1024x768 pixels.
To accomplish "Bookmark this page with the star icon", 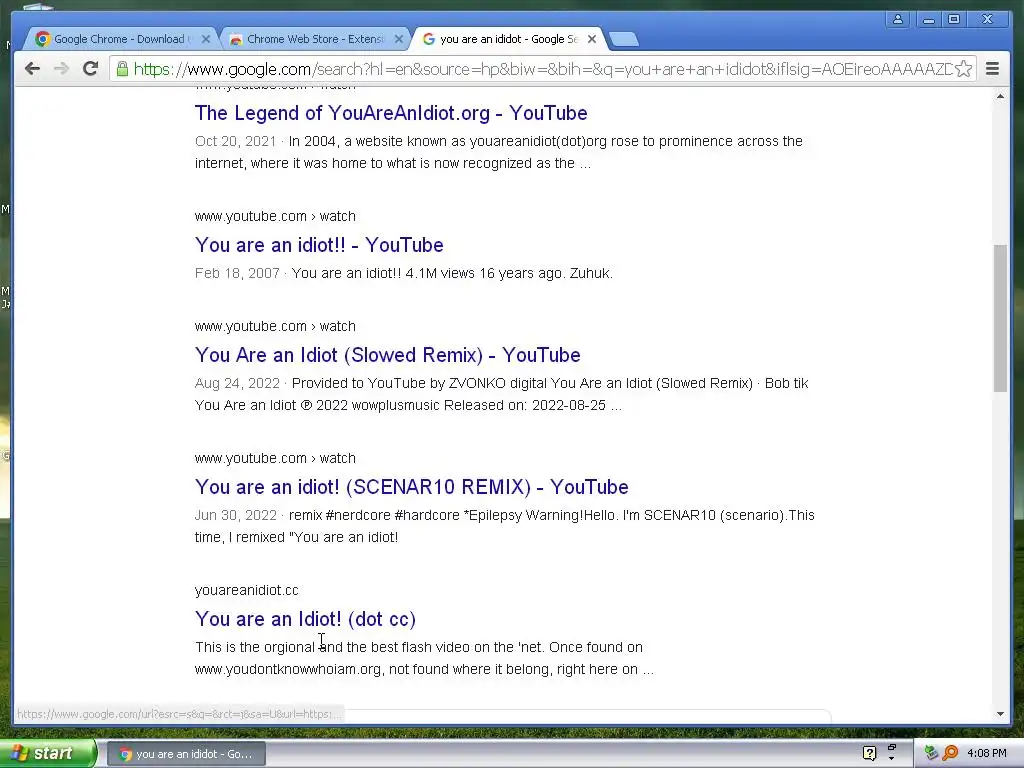I will pos(963,69).
